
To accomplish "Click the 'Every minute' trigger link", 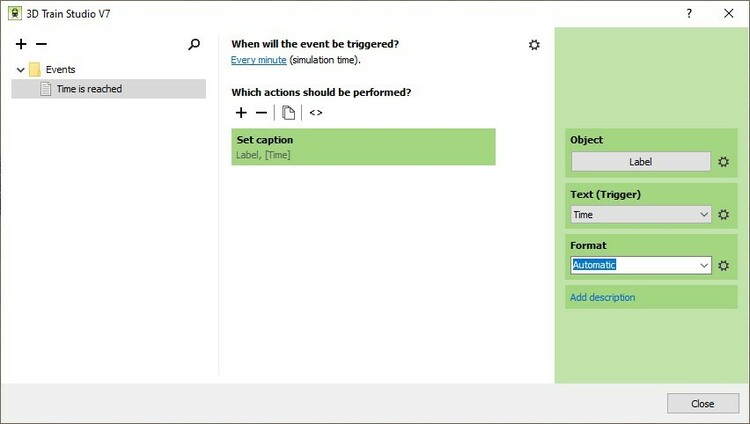I will tap(259, 61).
